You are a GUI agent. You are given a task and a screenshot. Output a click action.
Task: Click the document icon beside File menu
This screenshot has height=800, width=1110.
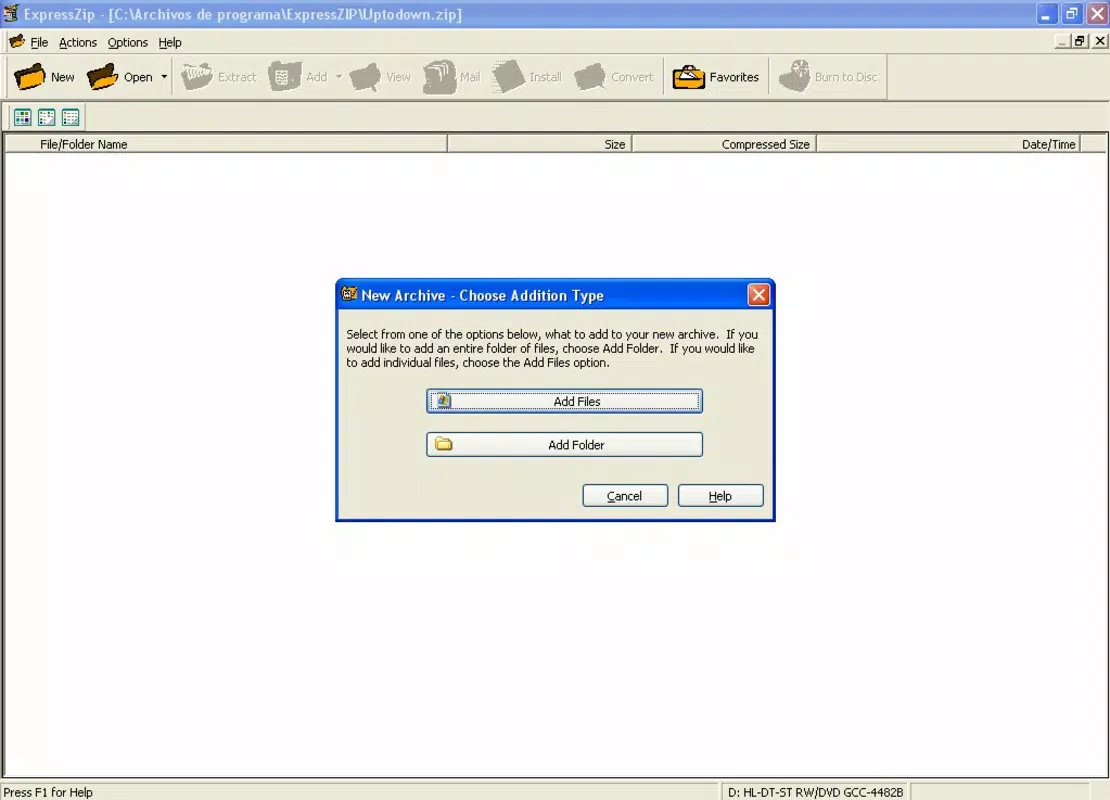click(x=16, y=42)
